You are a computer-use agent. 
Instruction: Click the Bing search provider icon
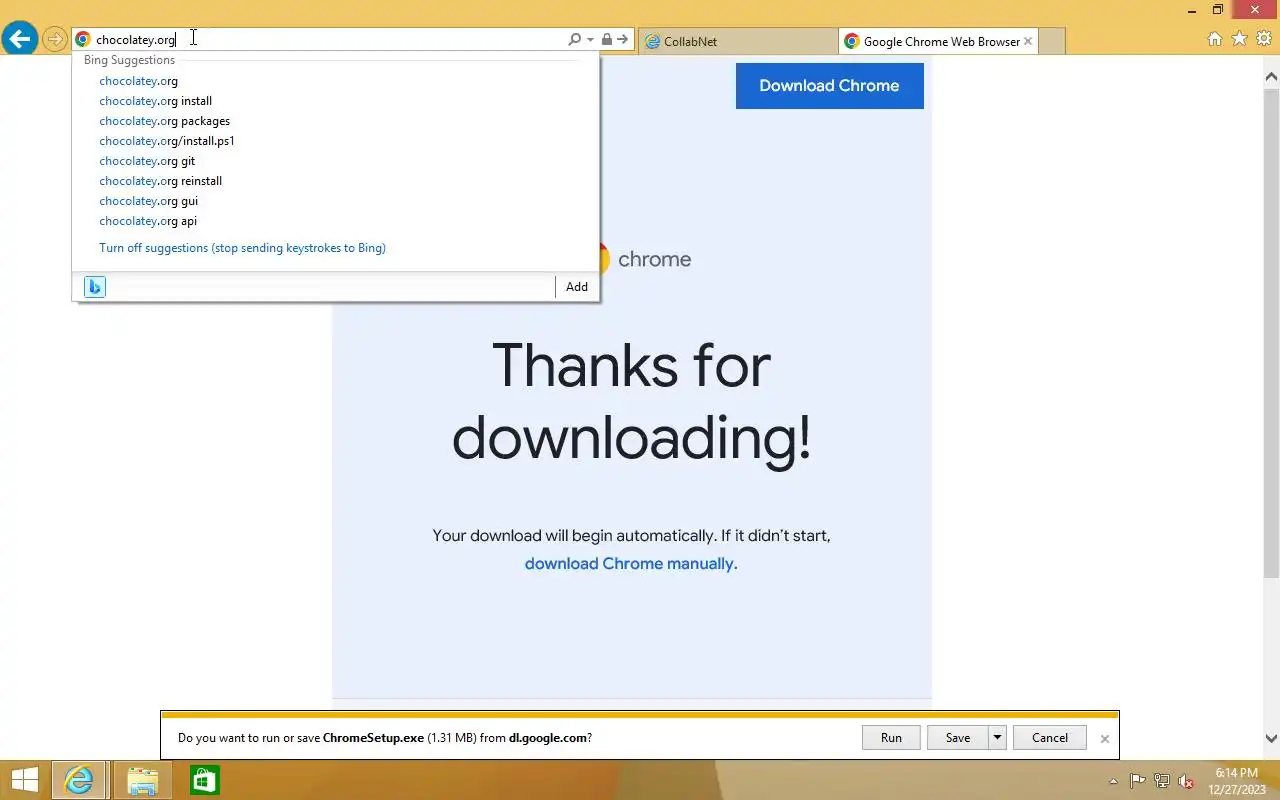pos(94,287)
